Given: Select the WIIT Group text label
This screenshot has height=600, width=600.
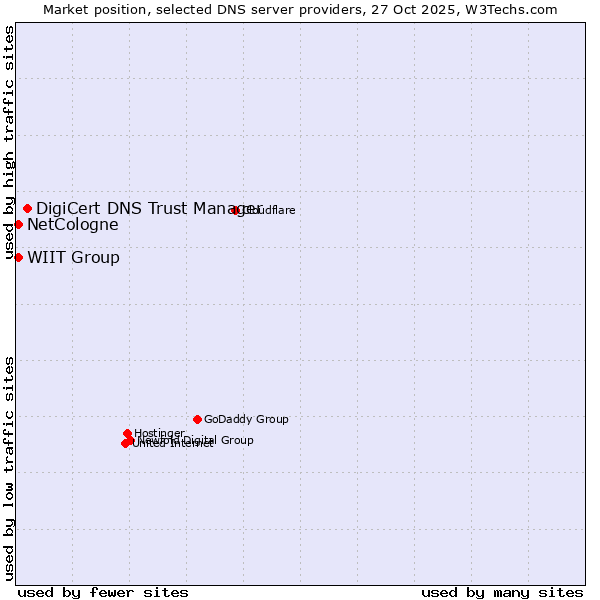Looking at the screenshot, I should [73, 258].
